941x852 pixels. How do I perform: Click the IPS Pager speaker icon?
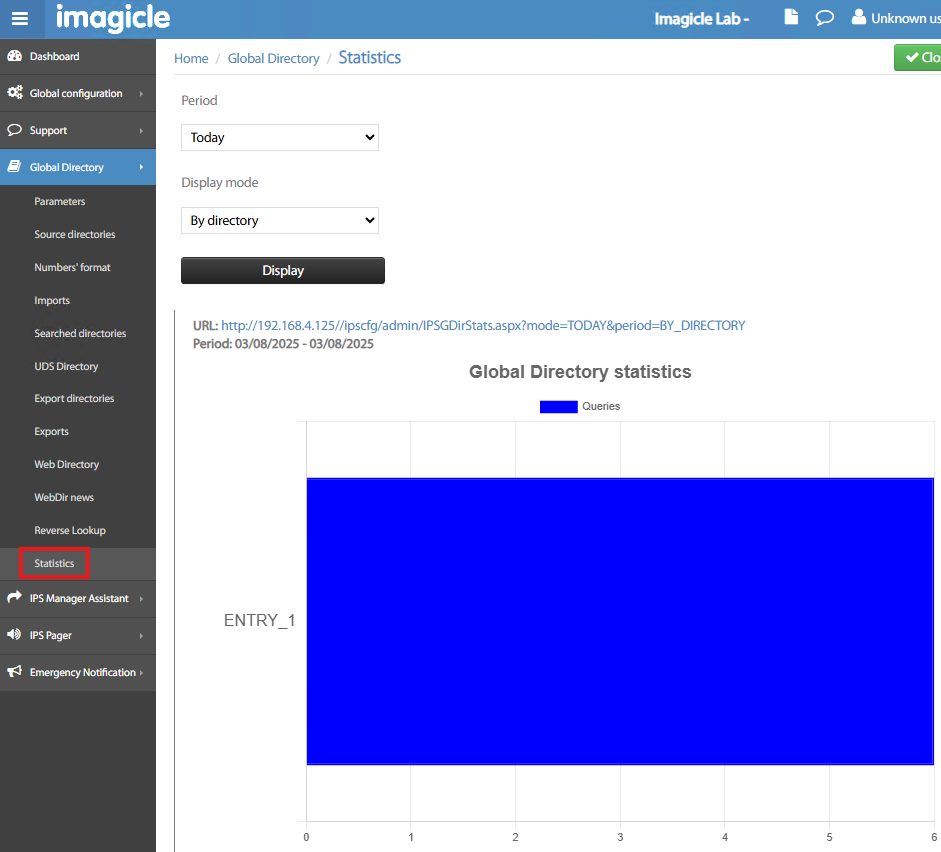[15, 635]
